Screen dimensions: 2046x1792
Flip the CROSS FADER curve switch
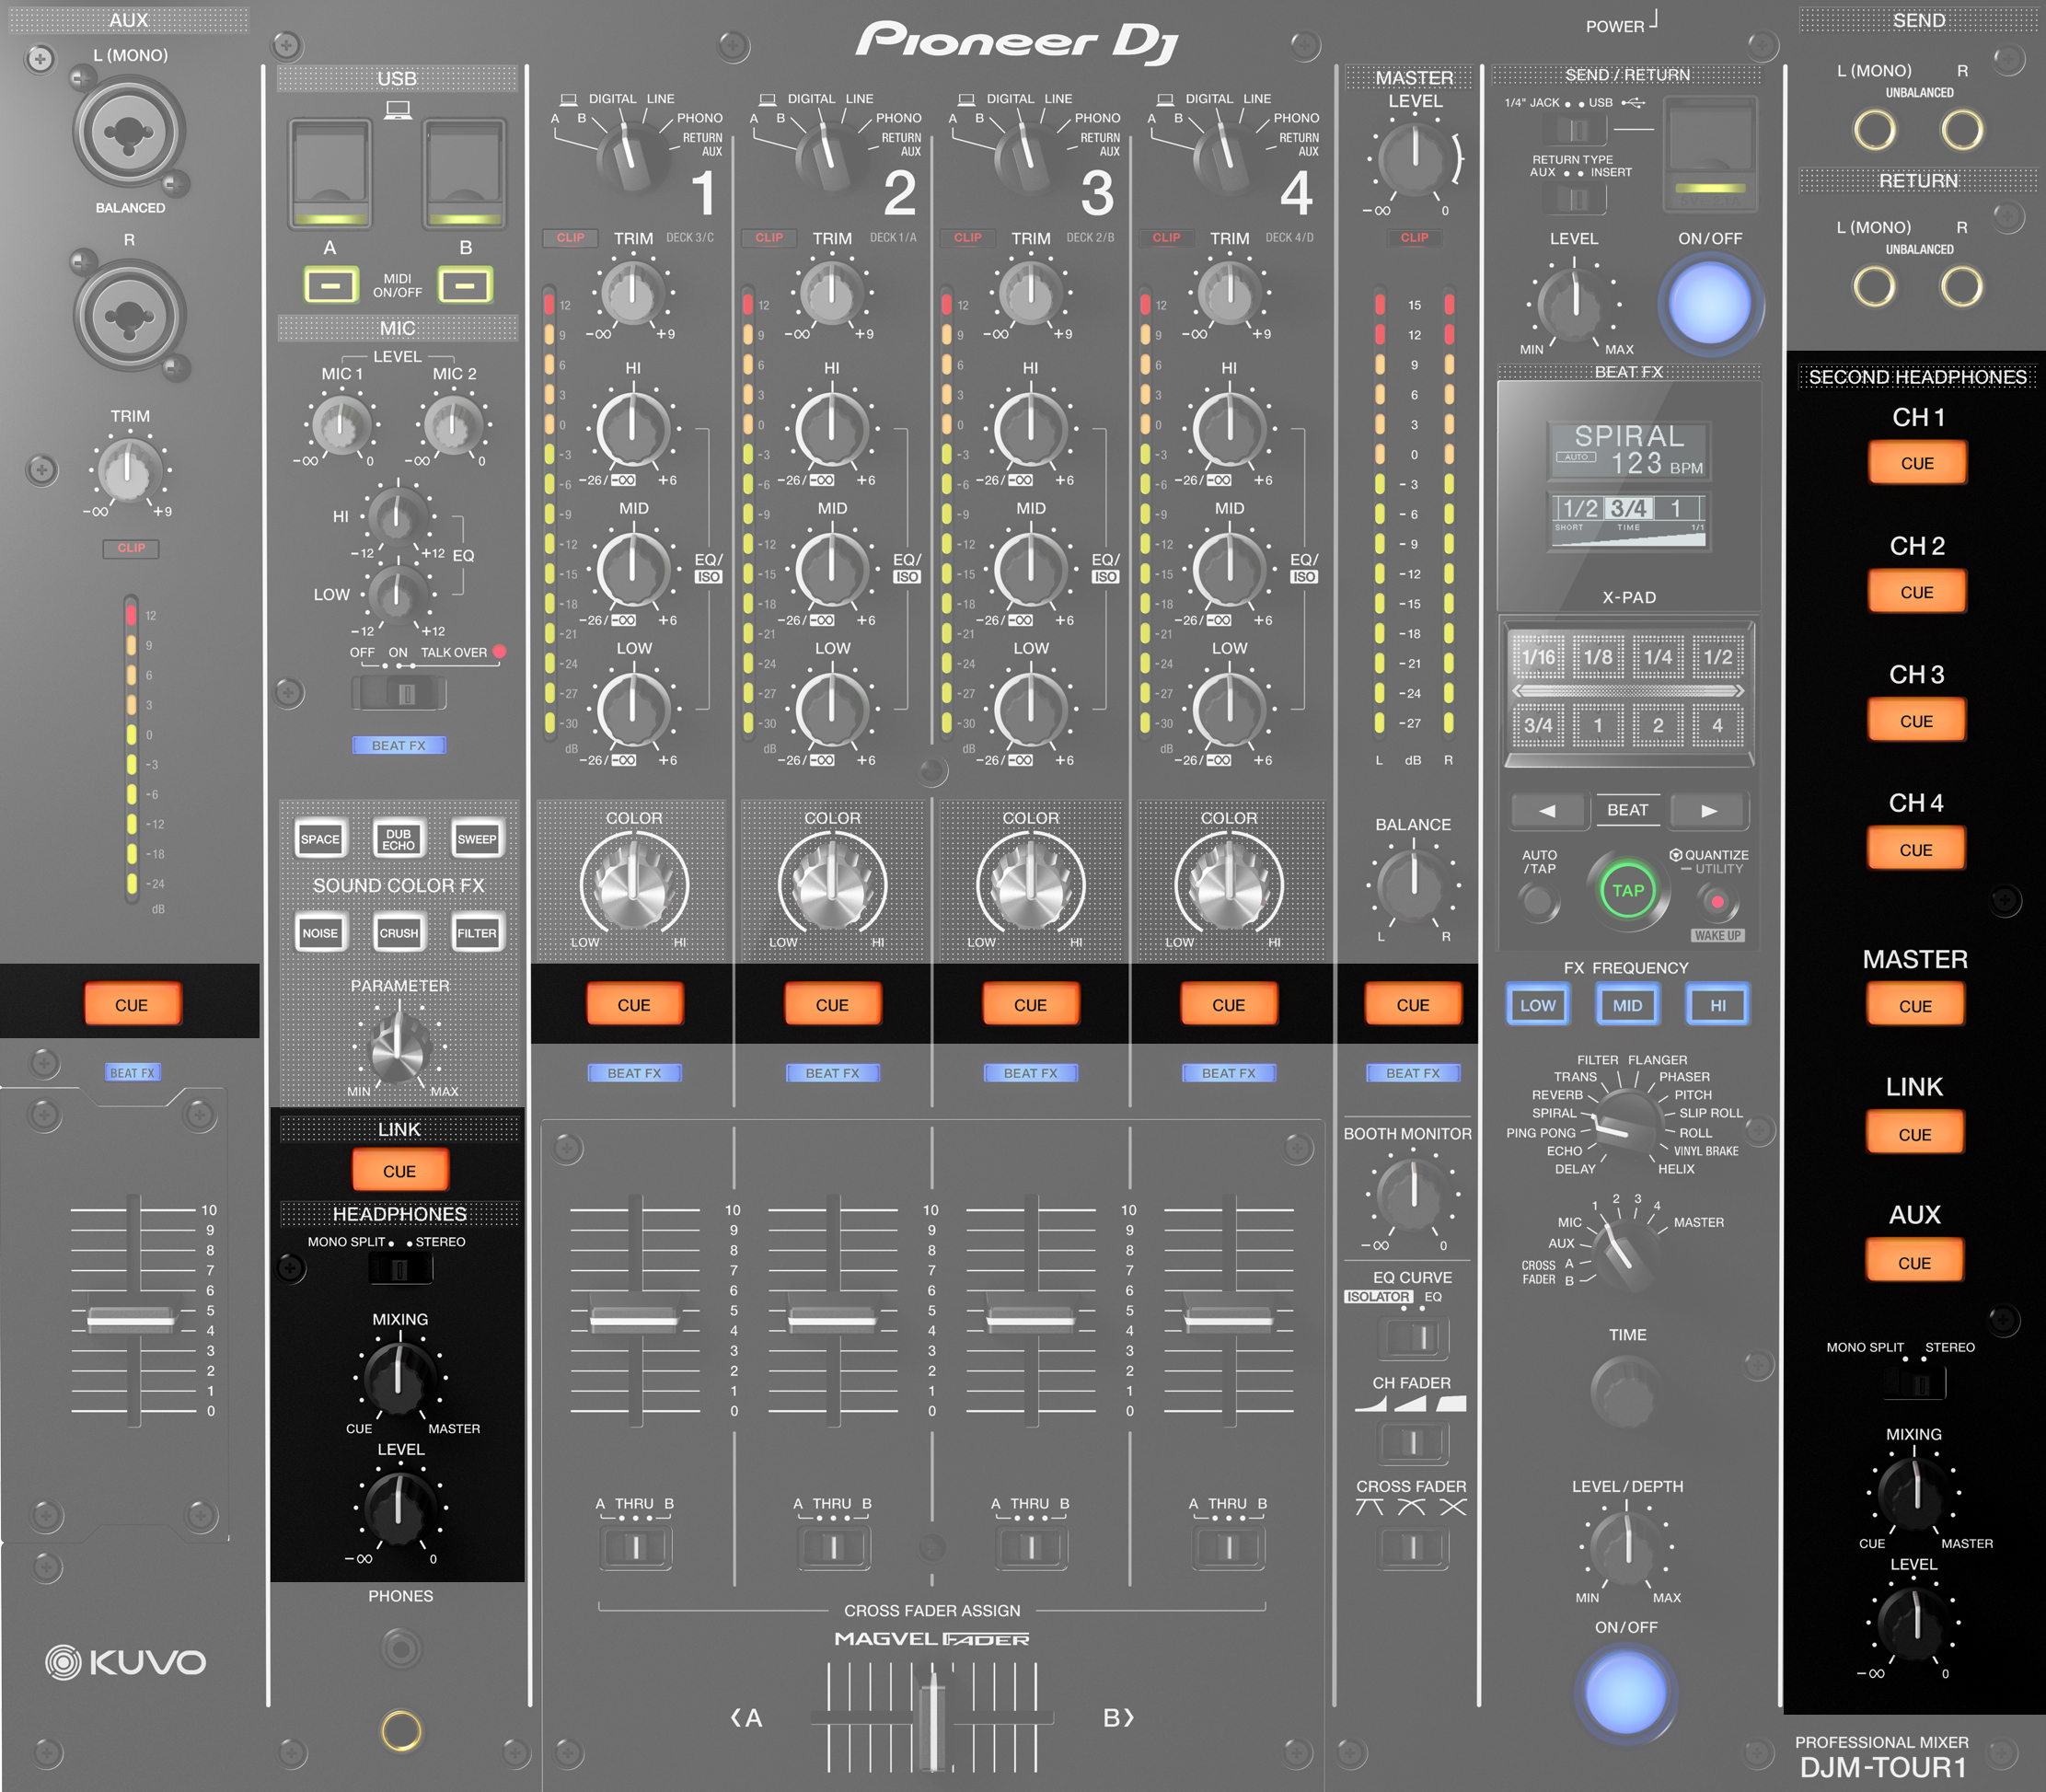(1413, 1548)
